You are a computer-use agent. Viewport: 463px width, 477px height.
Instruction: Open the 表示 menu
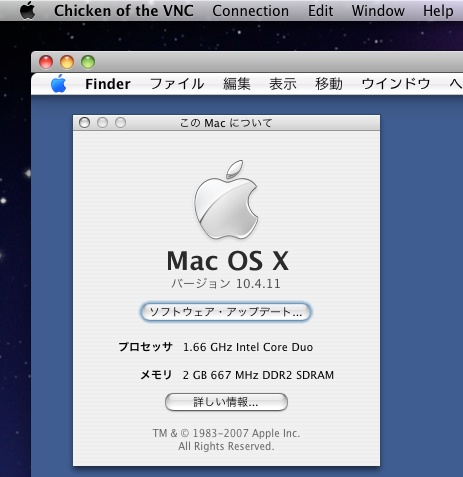point(283,84)
